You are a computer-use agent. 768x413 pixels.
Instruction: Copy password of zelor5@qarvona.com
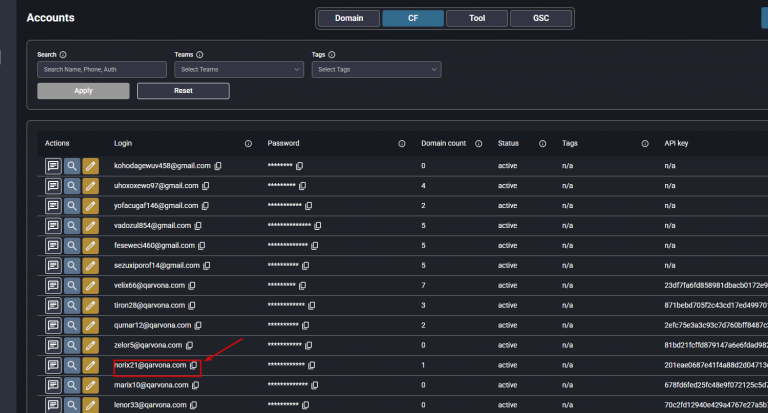(x=309, y=345)
